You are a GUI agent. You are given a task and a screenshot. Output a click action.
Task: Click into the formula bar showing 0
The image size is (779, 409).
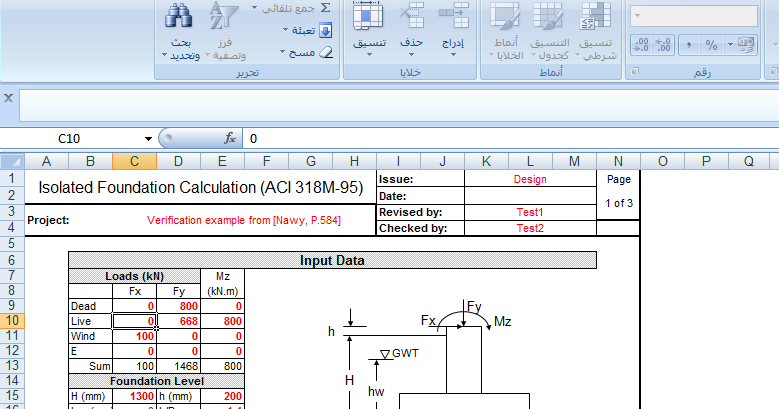coord(511,139)
